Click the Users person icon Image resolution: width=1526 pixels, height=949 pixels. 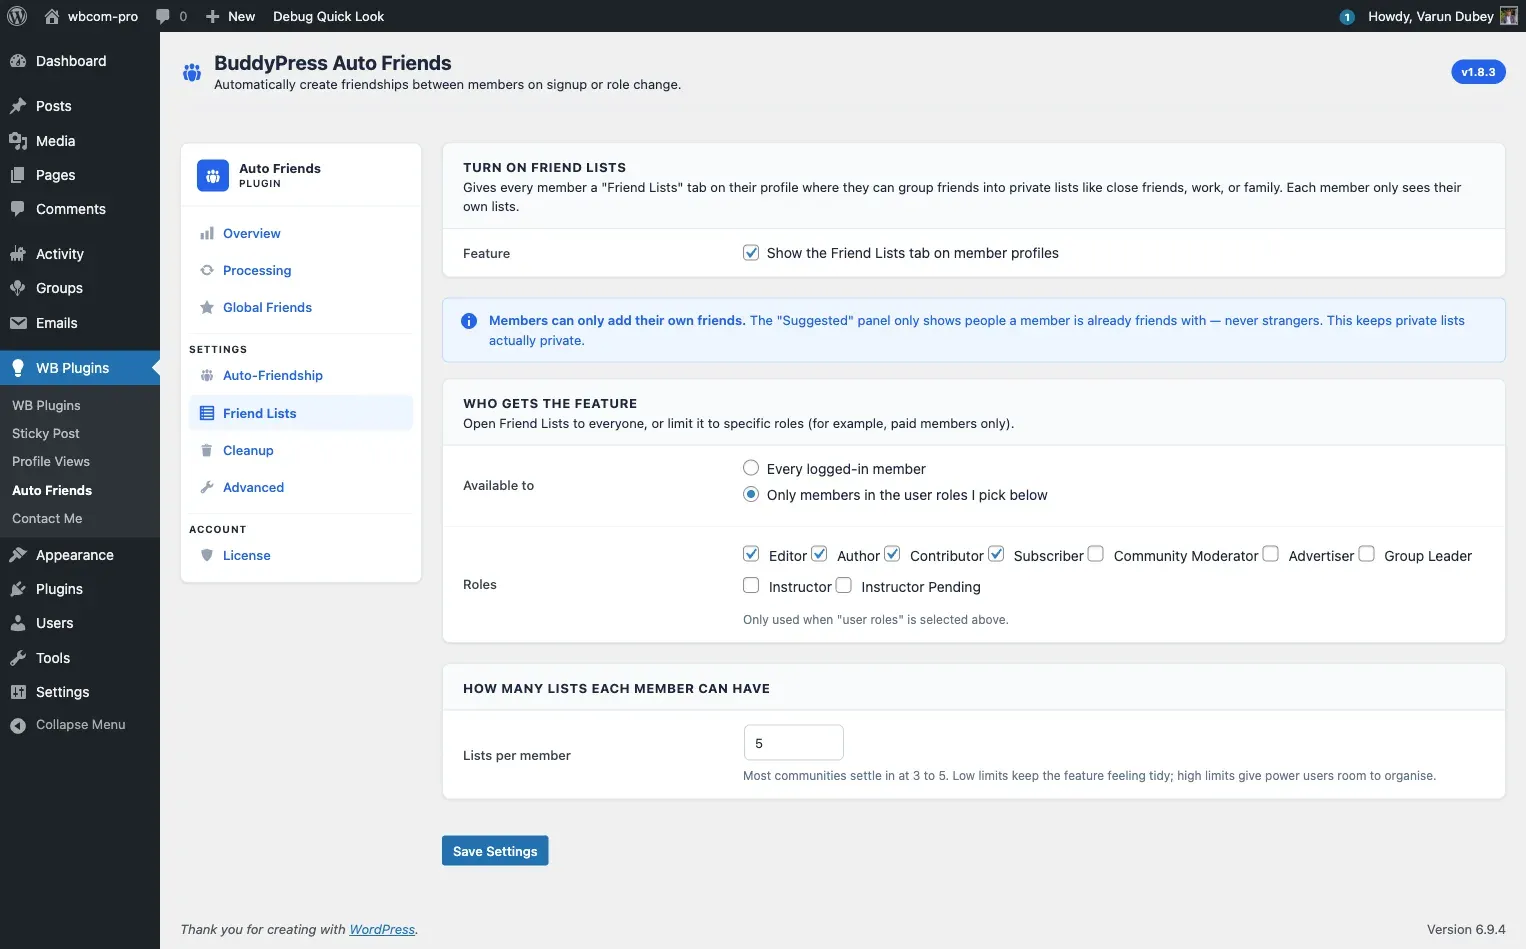tap(18, 623)
